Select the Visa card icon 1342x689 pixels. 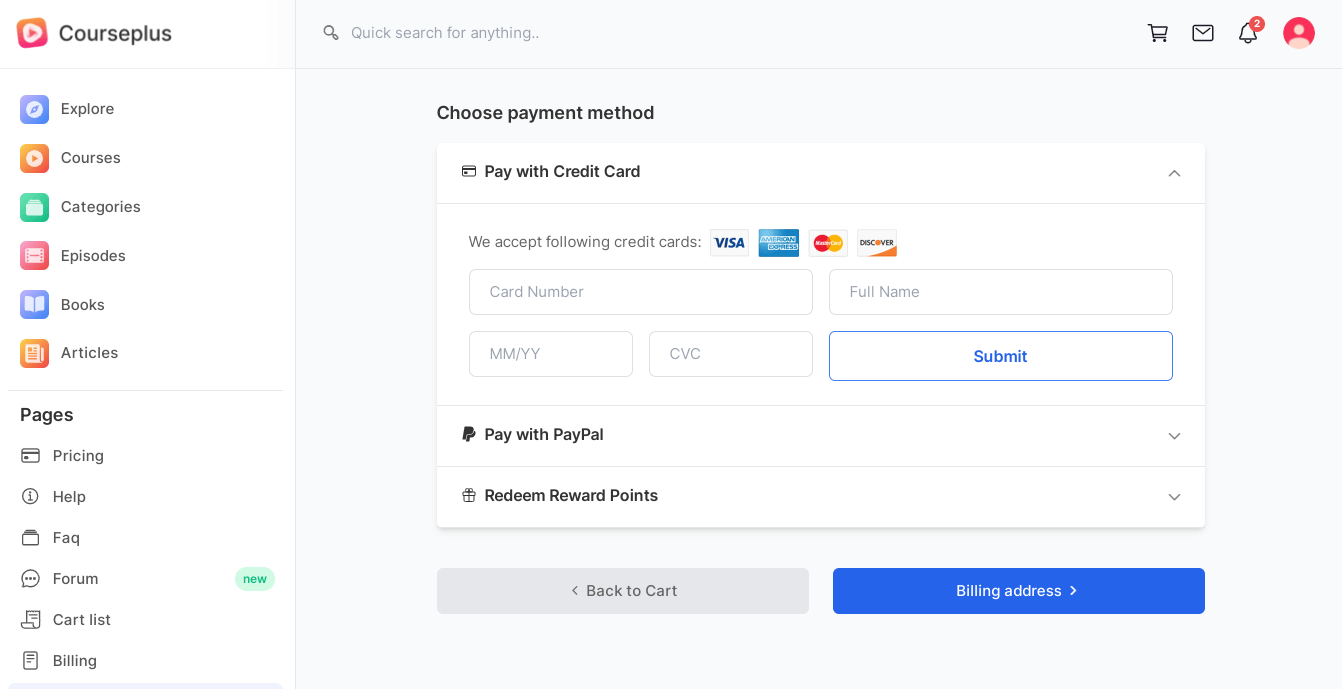[x=729, y=243]
